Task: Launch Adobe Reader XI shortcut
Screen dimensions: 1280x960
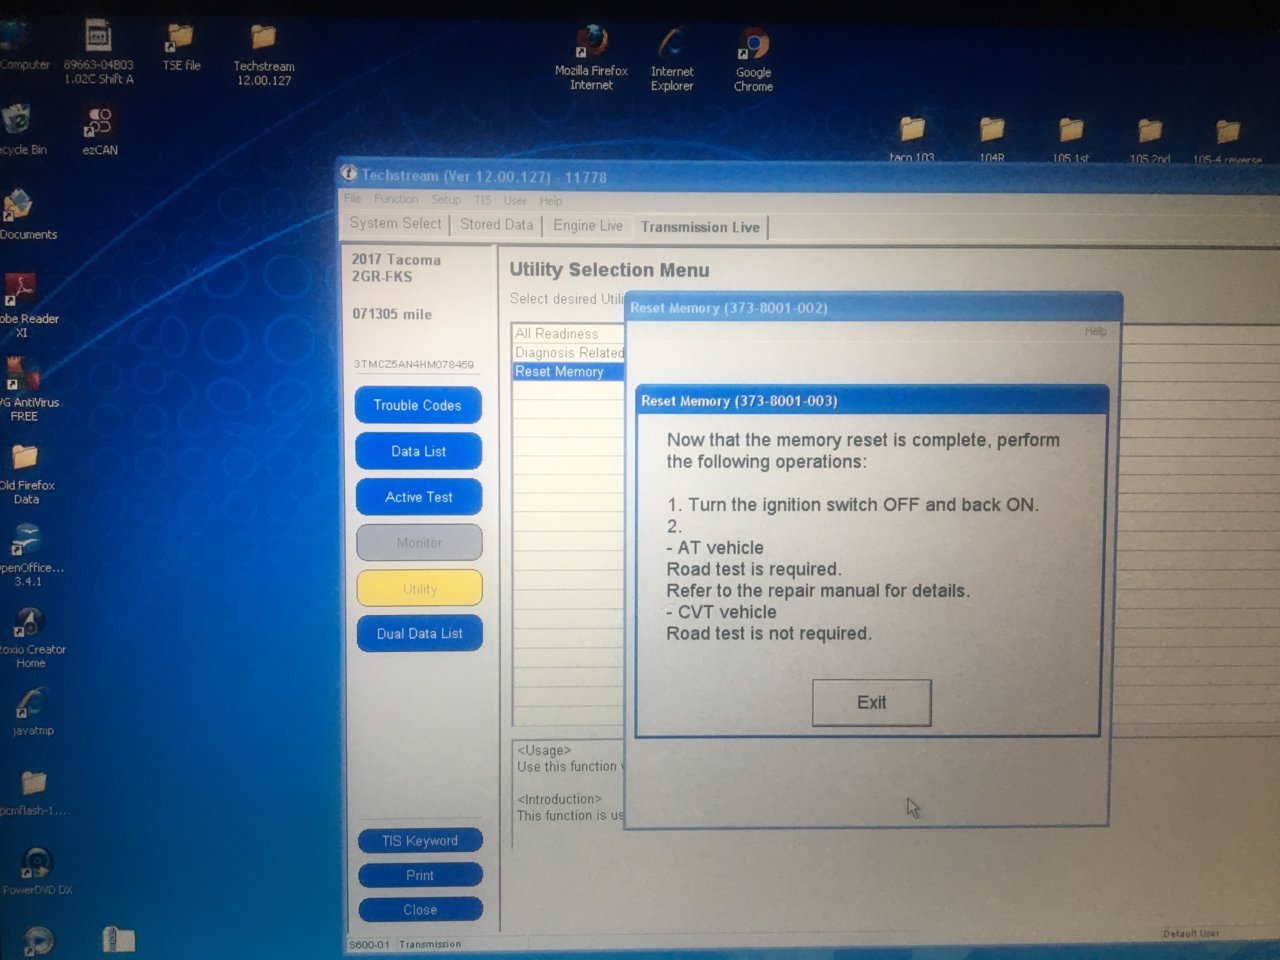Action: (x=27, y=305)
